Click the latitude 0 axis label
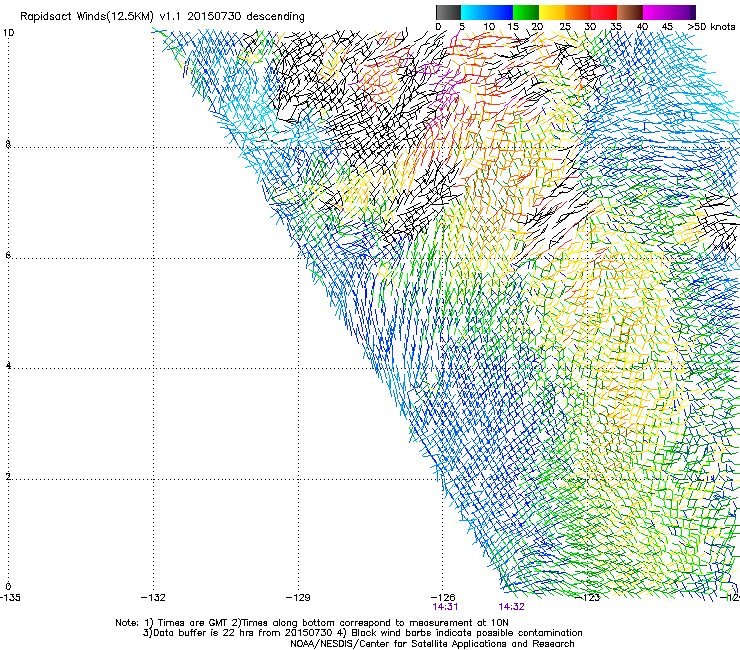The width and height of the screenshot is (740, 650). (x=8, y=587)
